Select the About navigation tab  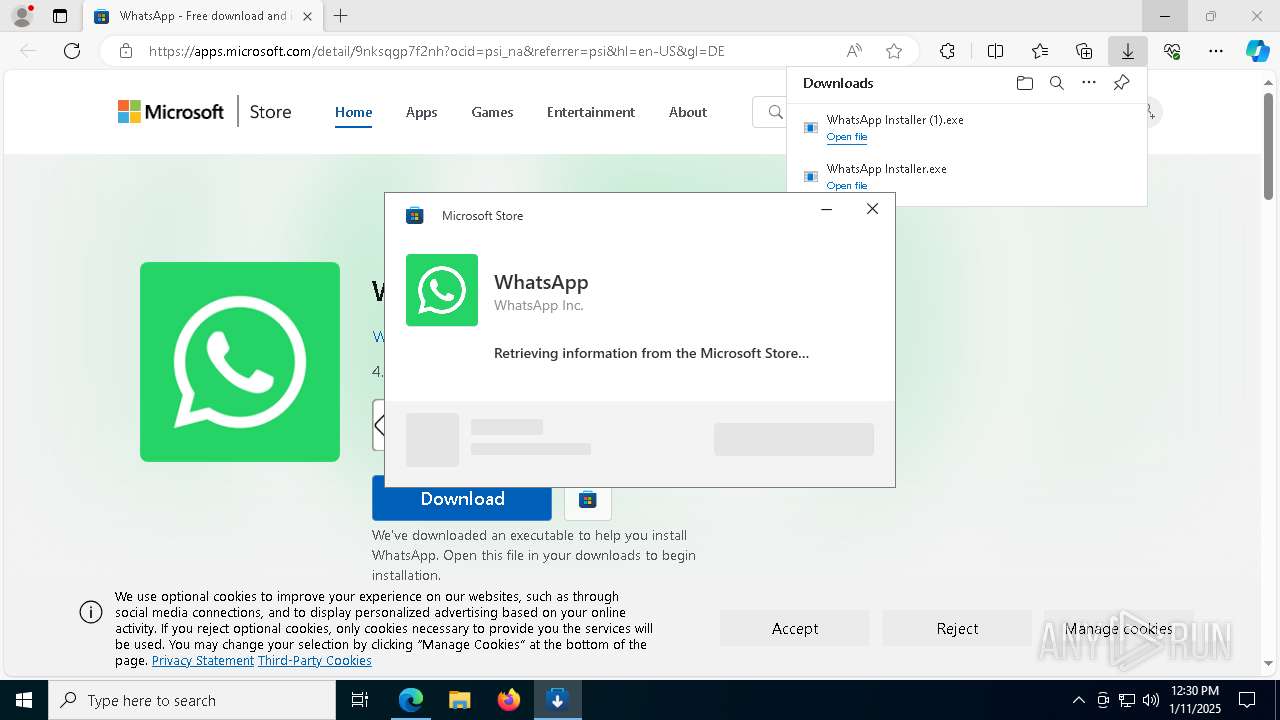point(688,112)
